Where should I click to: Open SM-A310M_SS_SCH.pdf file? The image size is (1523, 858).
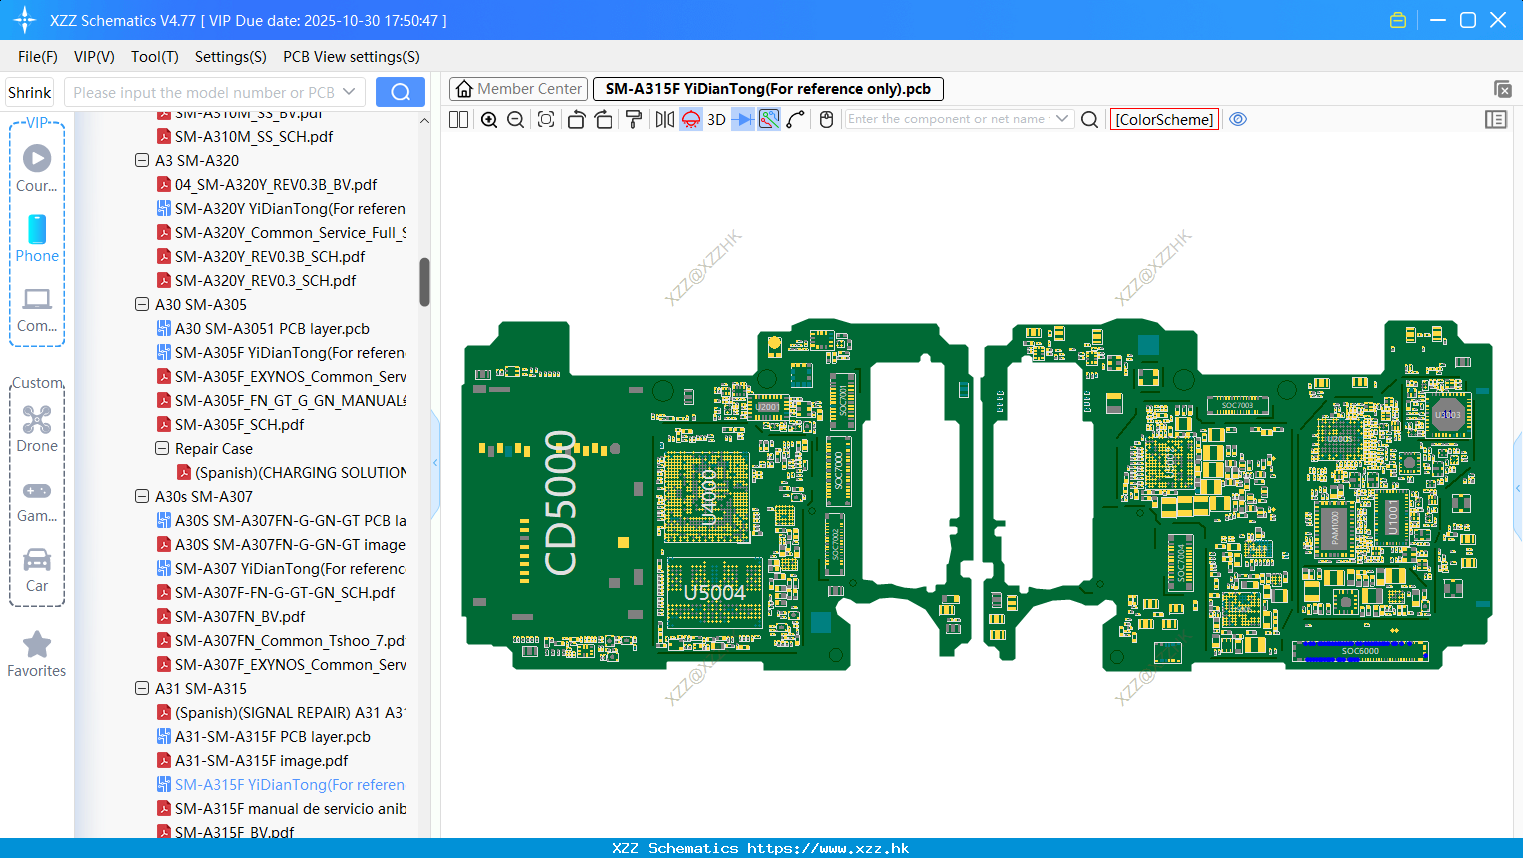pyautogui.click(x=254, y=136)
